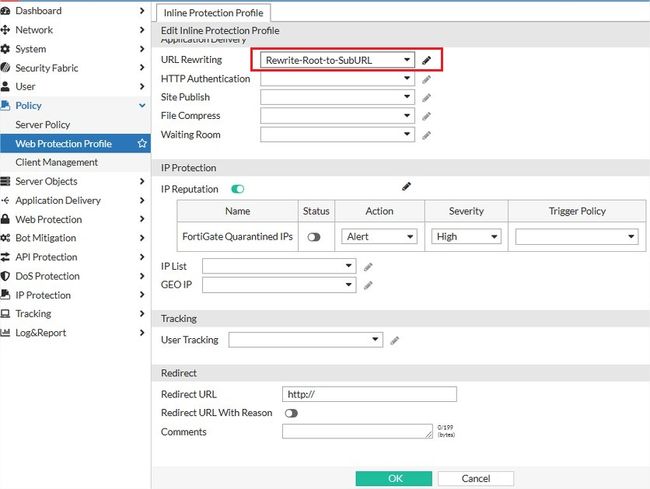Toggle IP Reputation switch off
Viewport: 650px width, 489px height.
coord(238,189)
